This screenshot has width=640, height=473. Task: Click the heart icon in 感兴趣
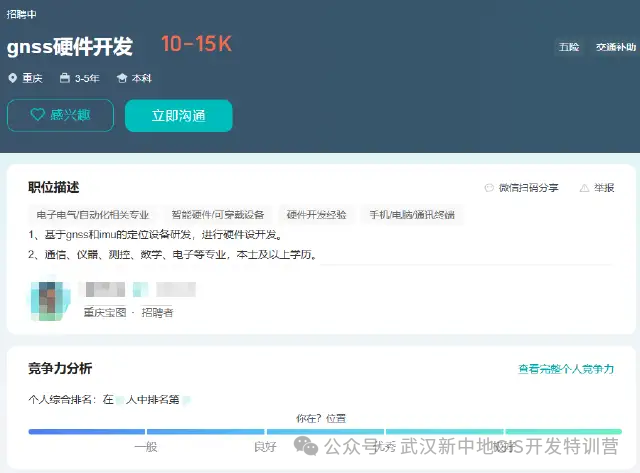pos(38,115)
